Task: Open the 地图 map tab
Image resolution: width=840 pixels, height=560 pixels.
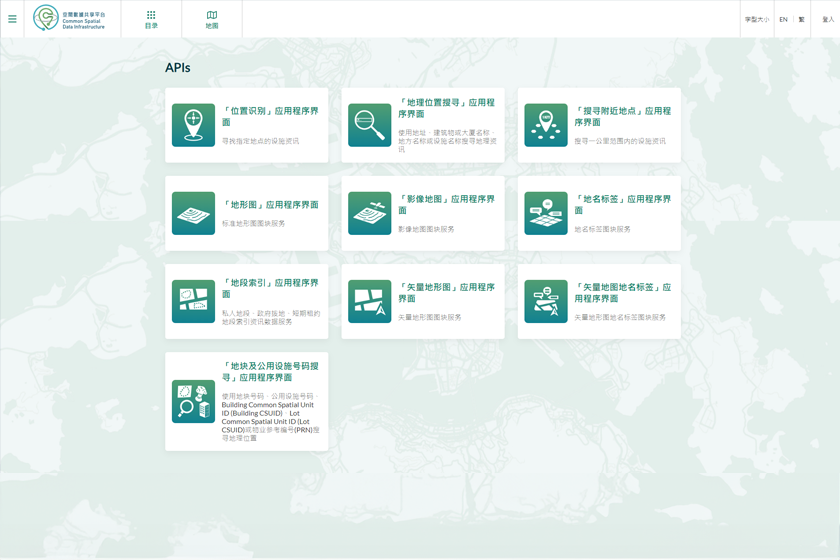Action: point(212,19)
